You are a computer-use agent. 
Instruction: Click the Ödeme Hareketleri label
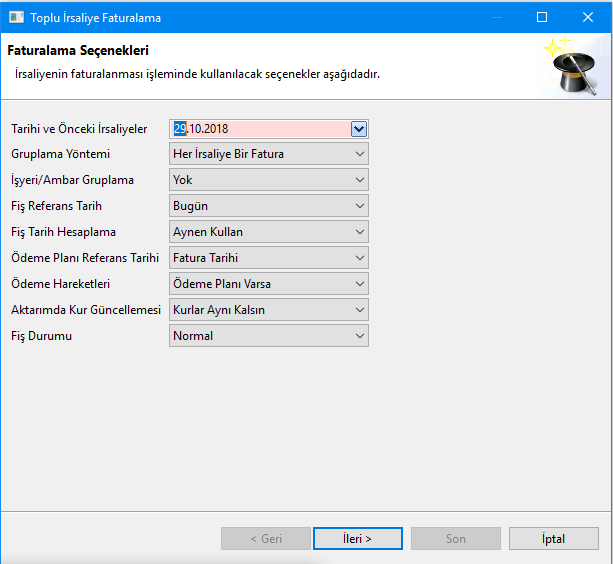point(61,284)
